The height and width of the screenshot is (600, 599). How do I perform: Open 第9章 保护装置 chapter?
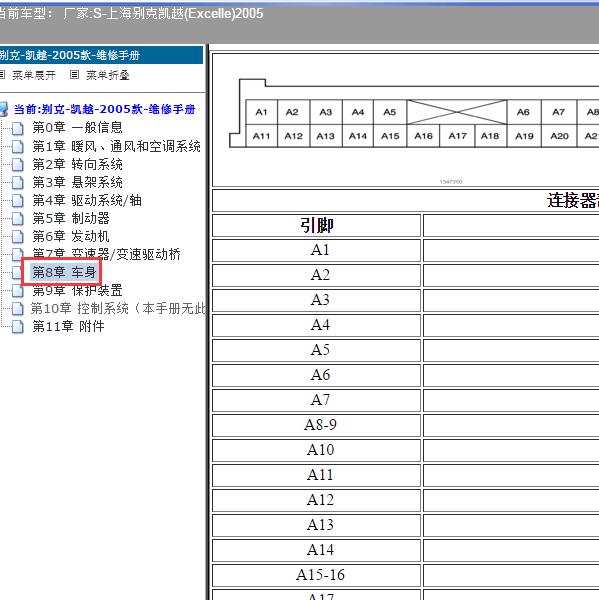click(77, 290)
